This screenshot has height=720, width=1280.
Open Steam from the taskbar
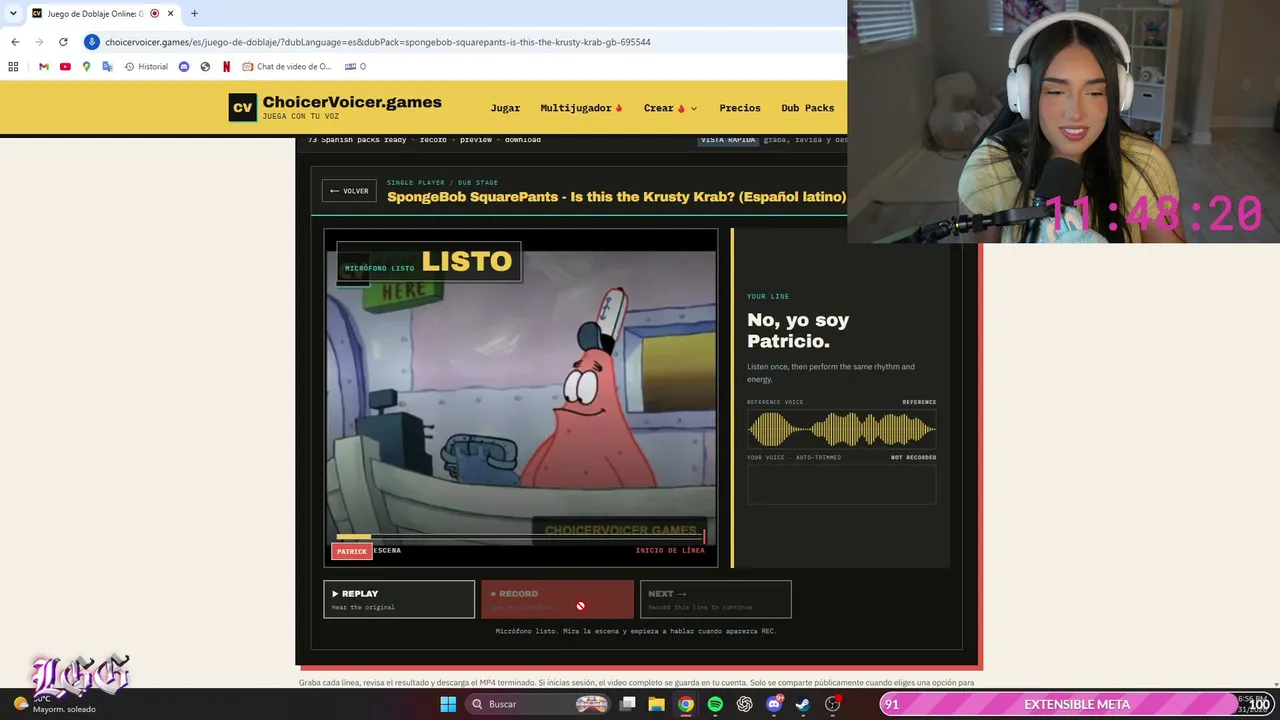point(803,704)
